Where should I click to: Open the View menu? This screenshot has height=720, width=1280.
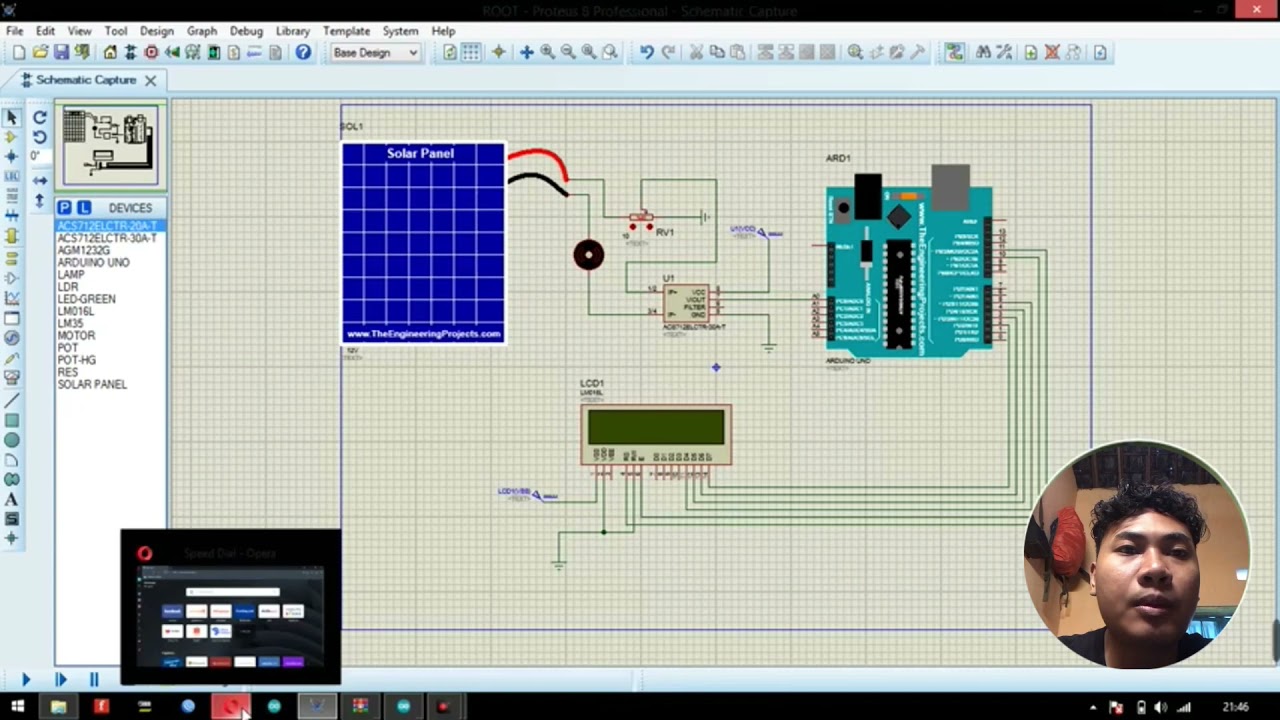click(79, 31)
